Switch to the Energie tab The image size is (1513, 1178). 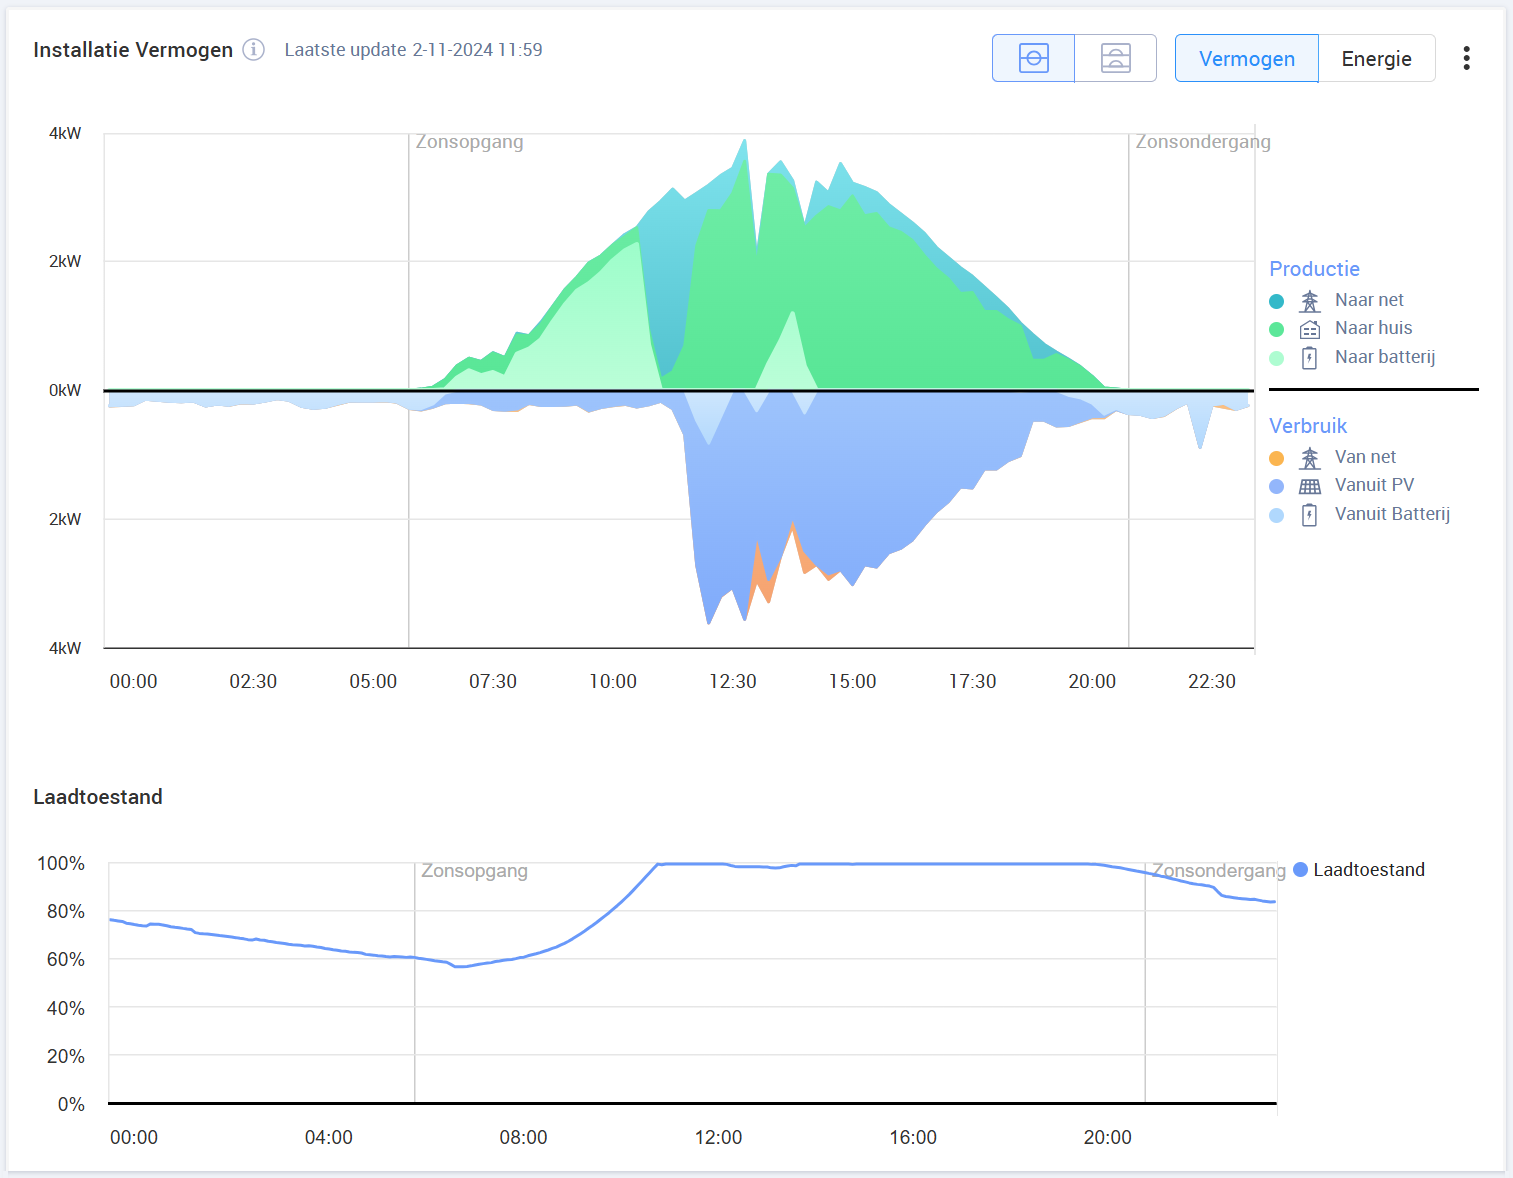(1376, 59)
